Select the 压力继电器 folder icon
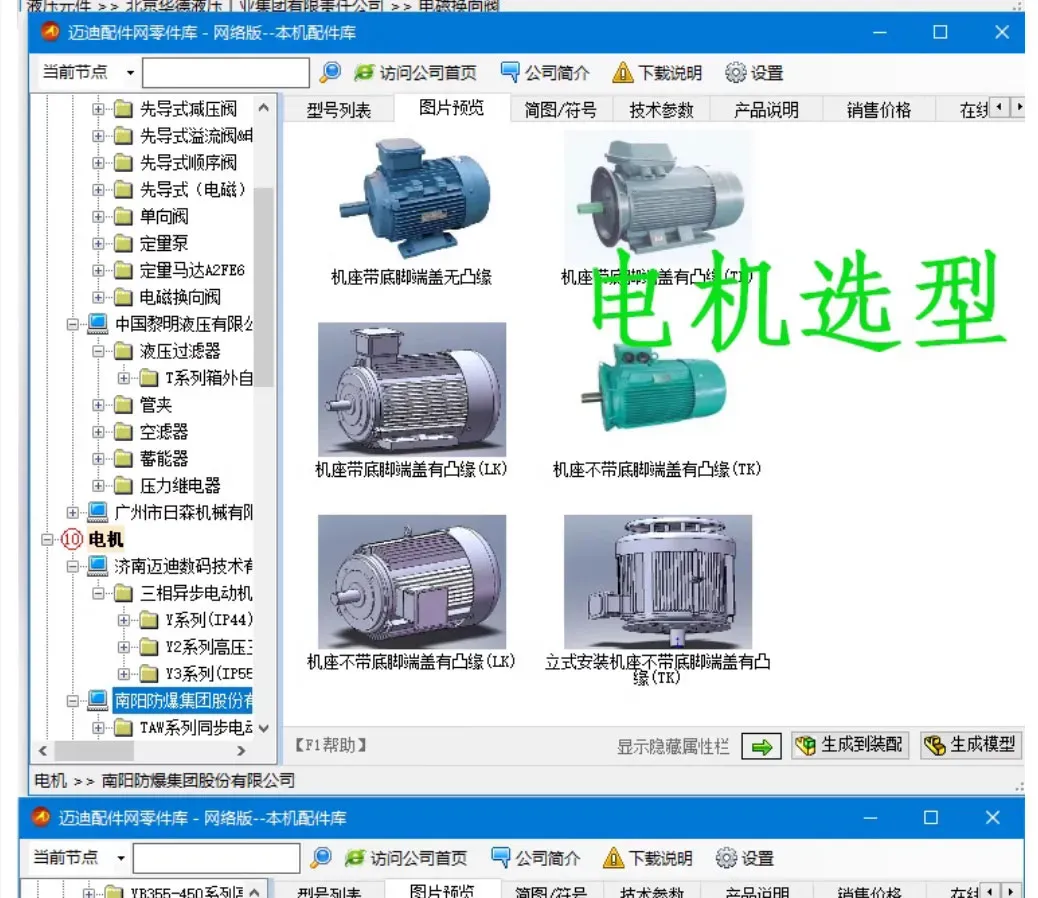 pos(123,486)
